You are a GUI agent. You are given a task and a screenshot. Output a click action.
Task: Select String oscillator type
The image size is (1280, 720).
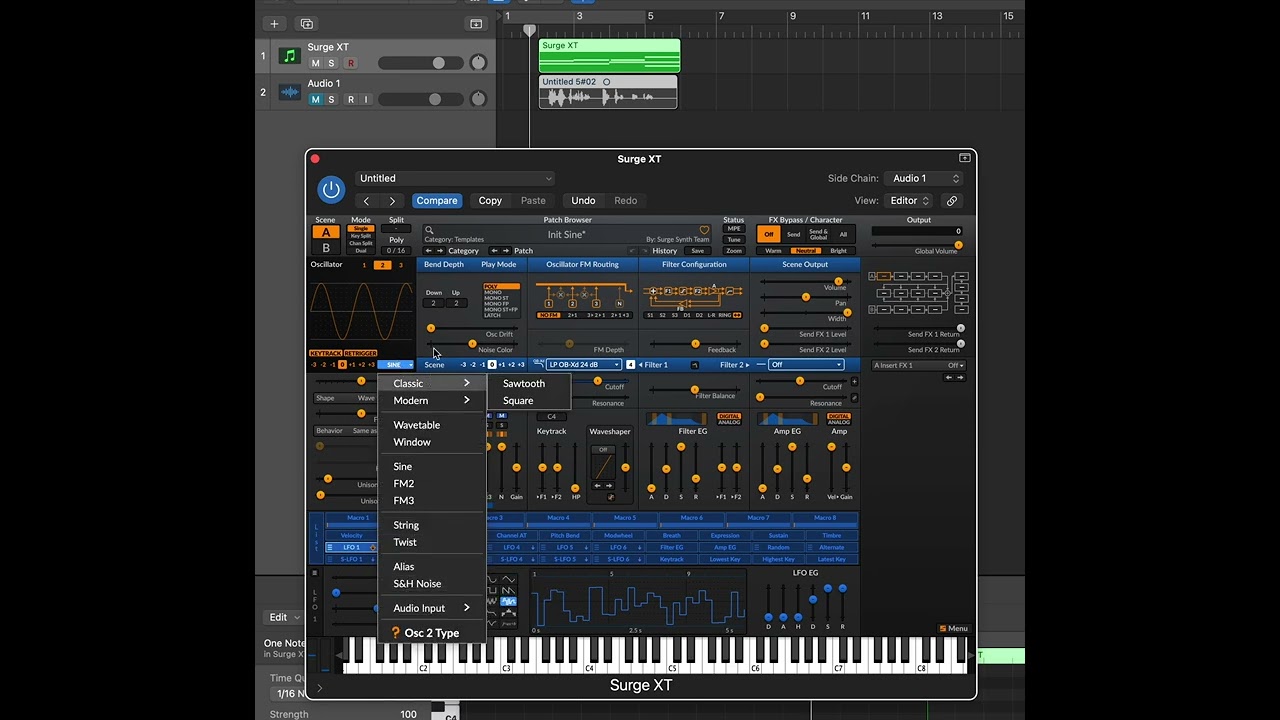click(x=406, y=525)
